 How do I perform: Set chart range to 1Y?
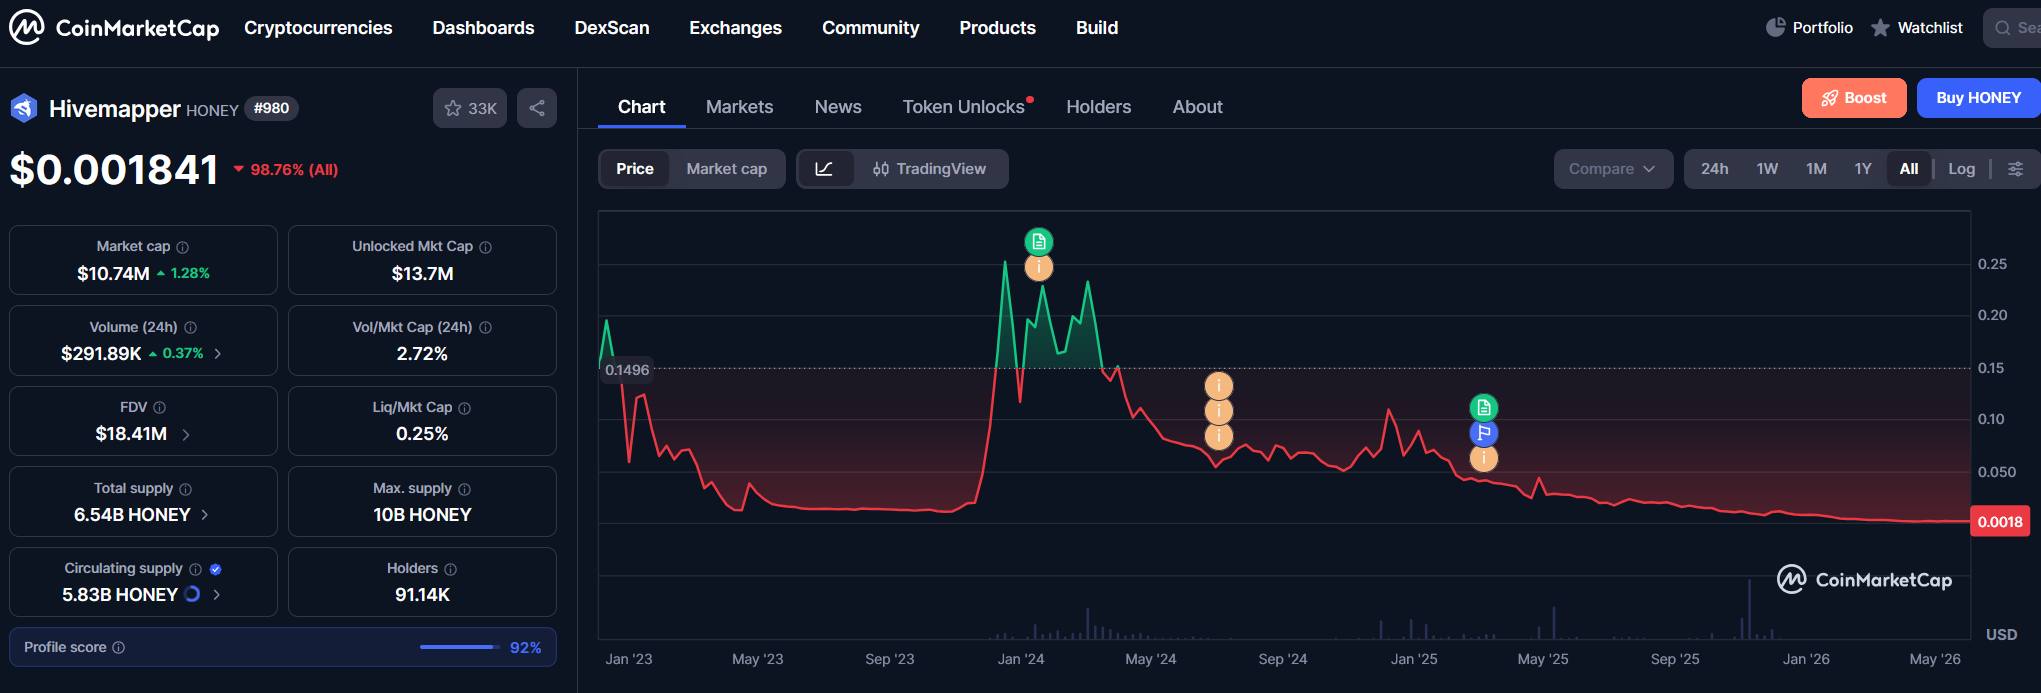1863,169
